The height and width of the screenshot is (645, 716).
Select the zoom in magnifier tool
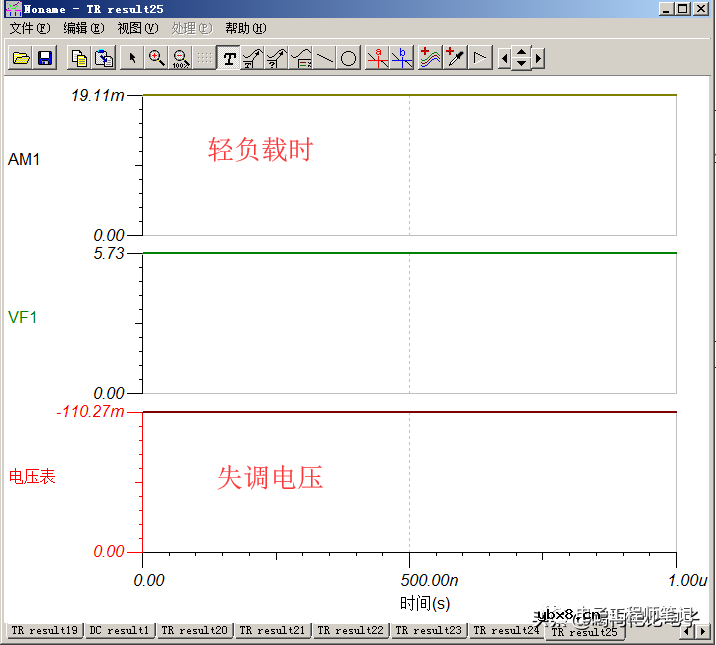157,59
